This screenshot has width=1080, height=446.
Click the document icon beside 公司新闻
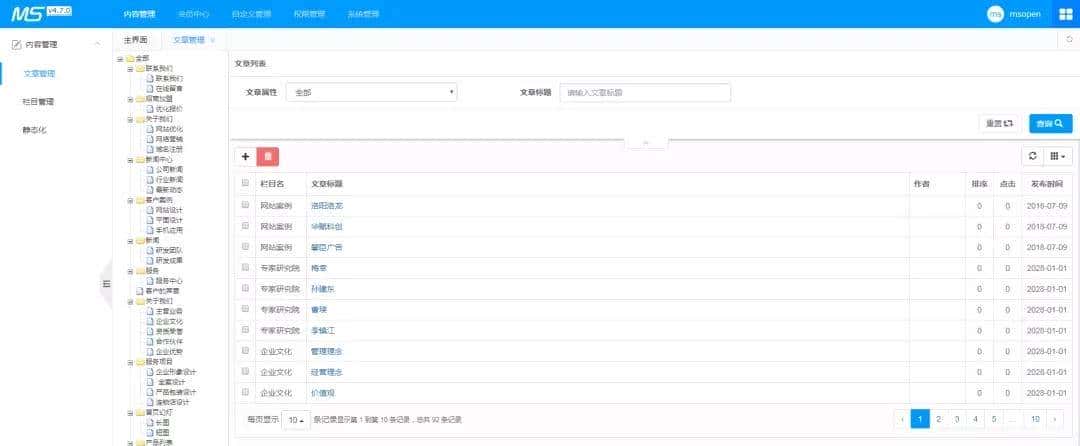coord(149,169)
